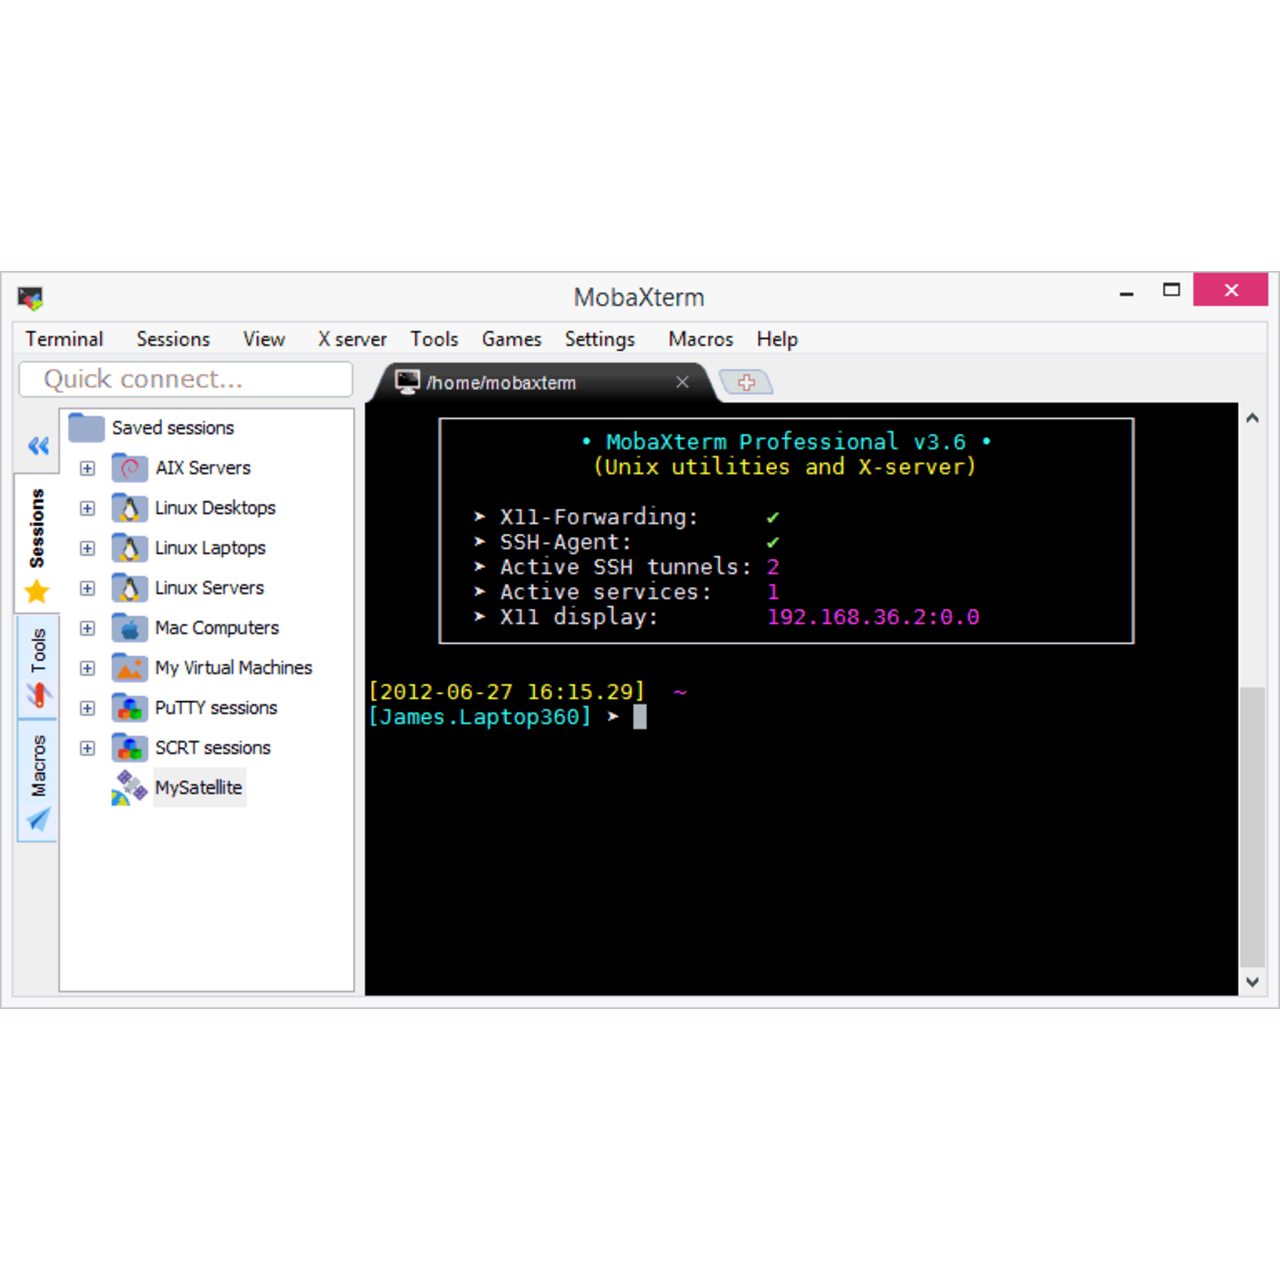
Task: Open the Settings menu
Action: [x=599, y=339]
